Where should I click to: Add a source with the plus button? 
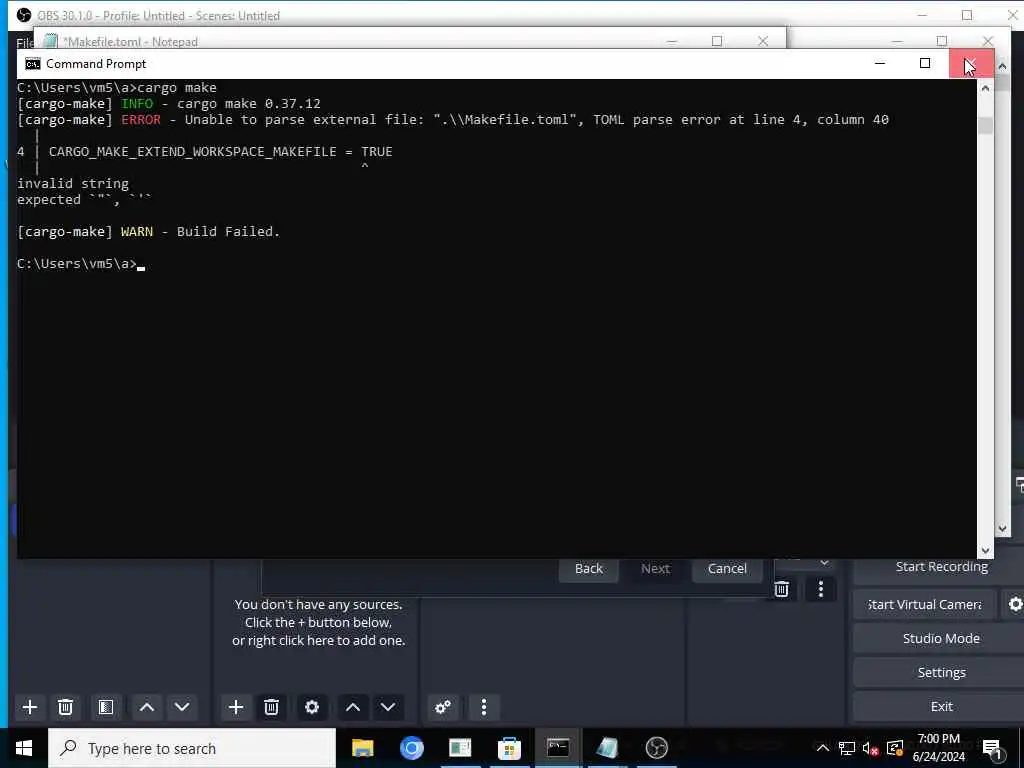(236, 707)
